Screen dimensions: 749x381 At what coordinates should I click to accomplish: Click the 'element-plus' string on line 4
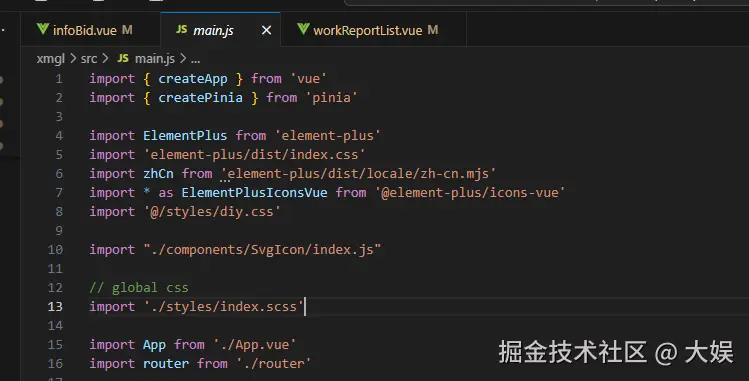(x=327, y=136)
